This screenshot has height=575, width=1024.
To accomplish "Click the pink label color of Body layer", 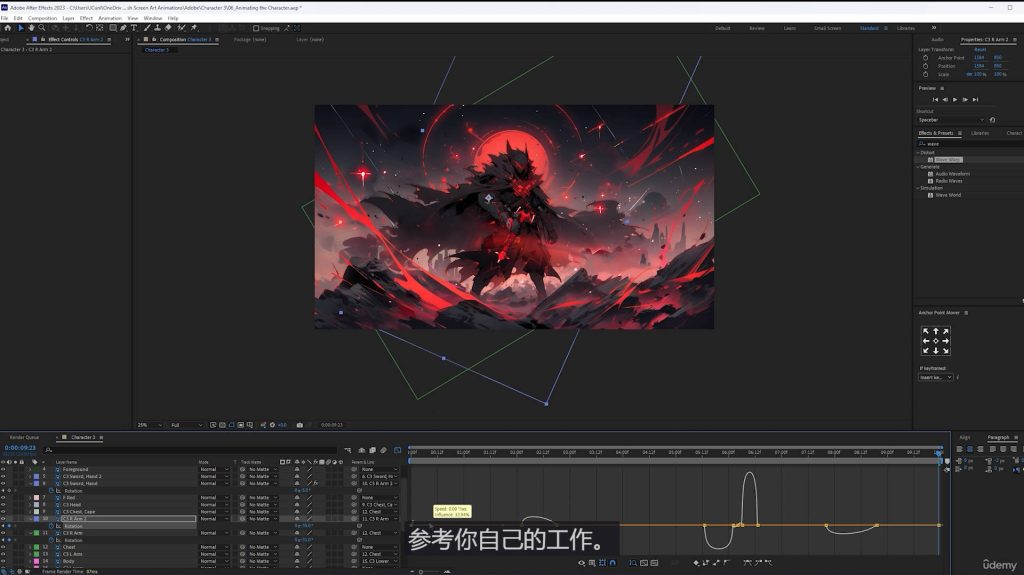I will coord(37,561).
